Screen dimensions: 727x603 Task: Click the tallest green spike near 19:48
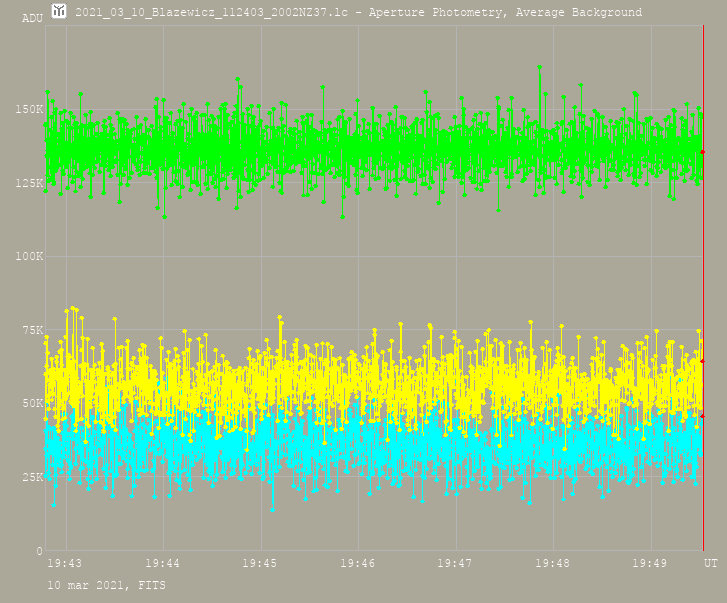(x=540, y=67)
